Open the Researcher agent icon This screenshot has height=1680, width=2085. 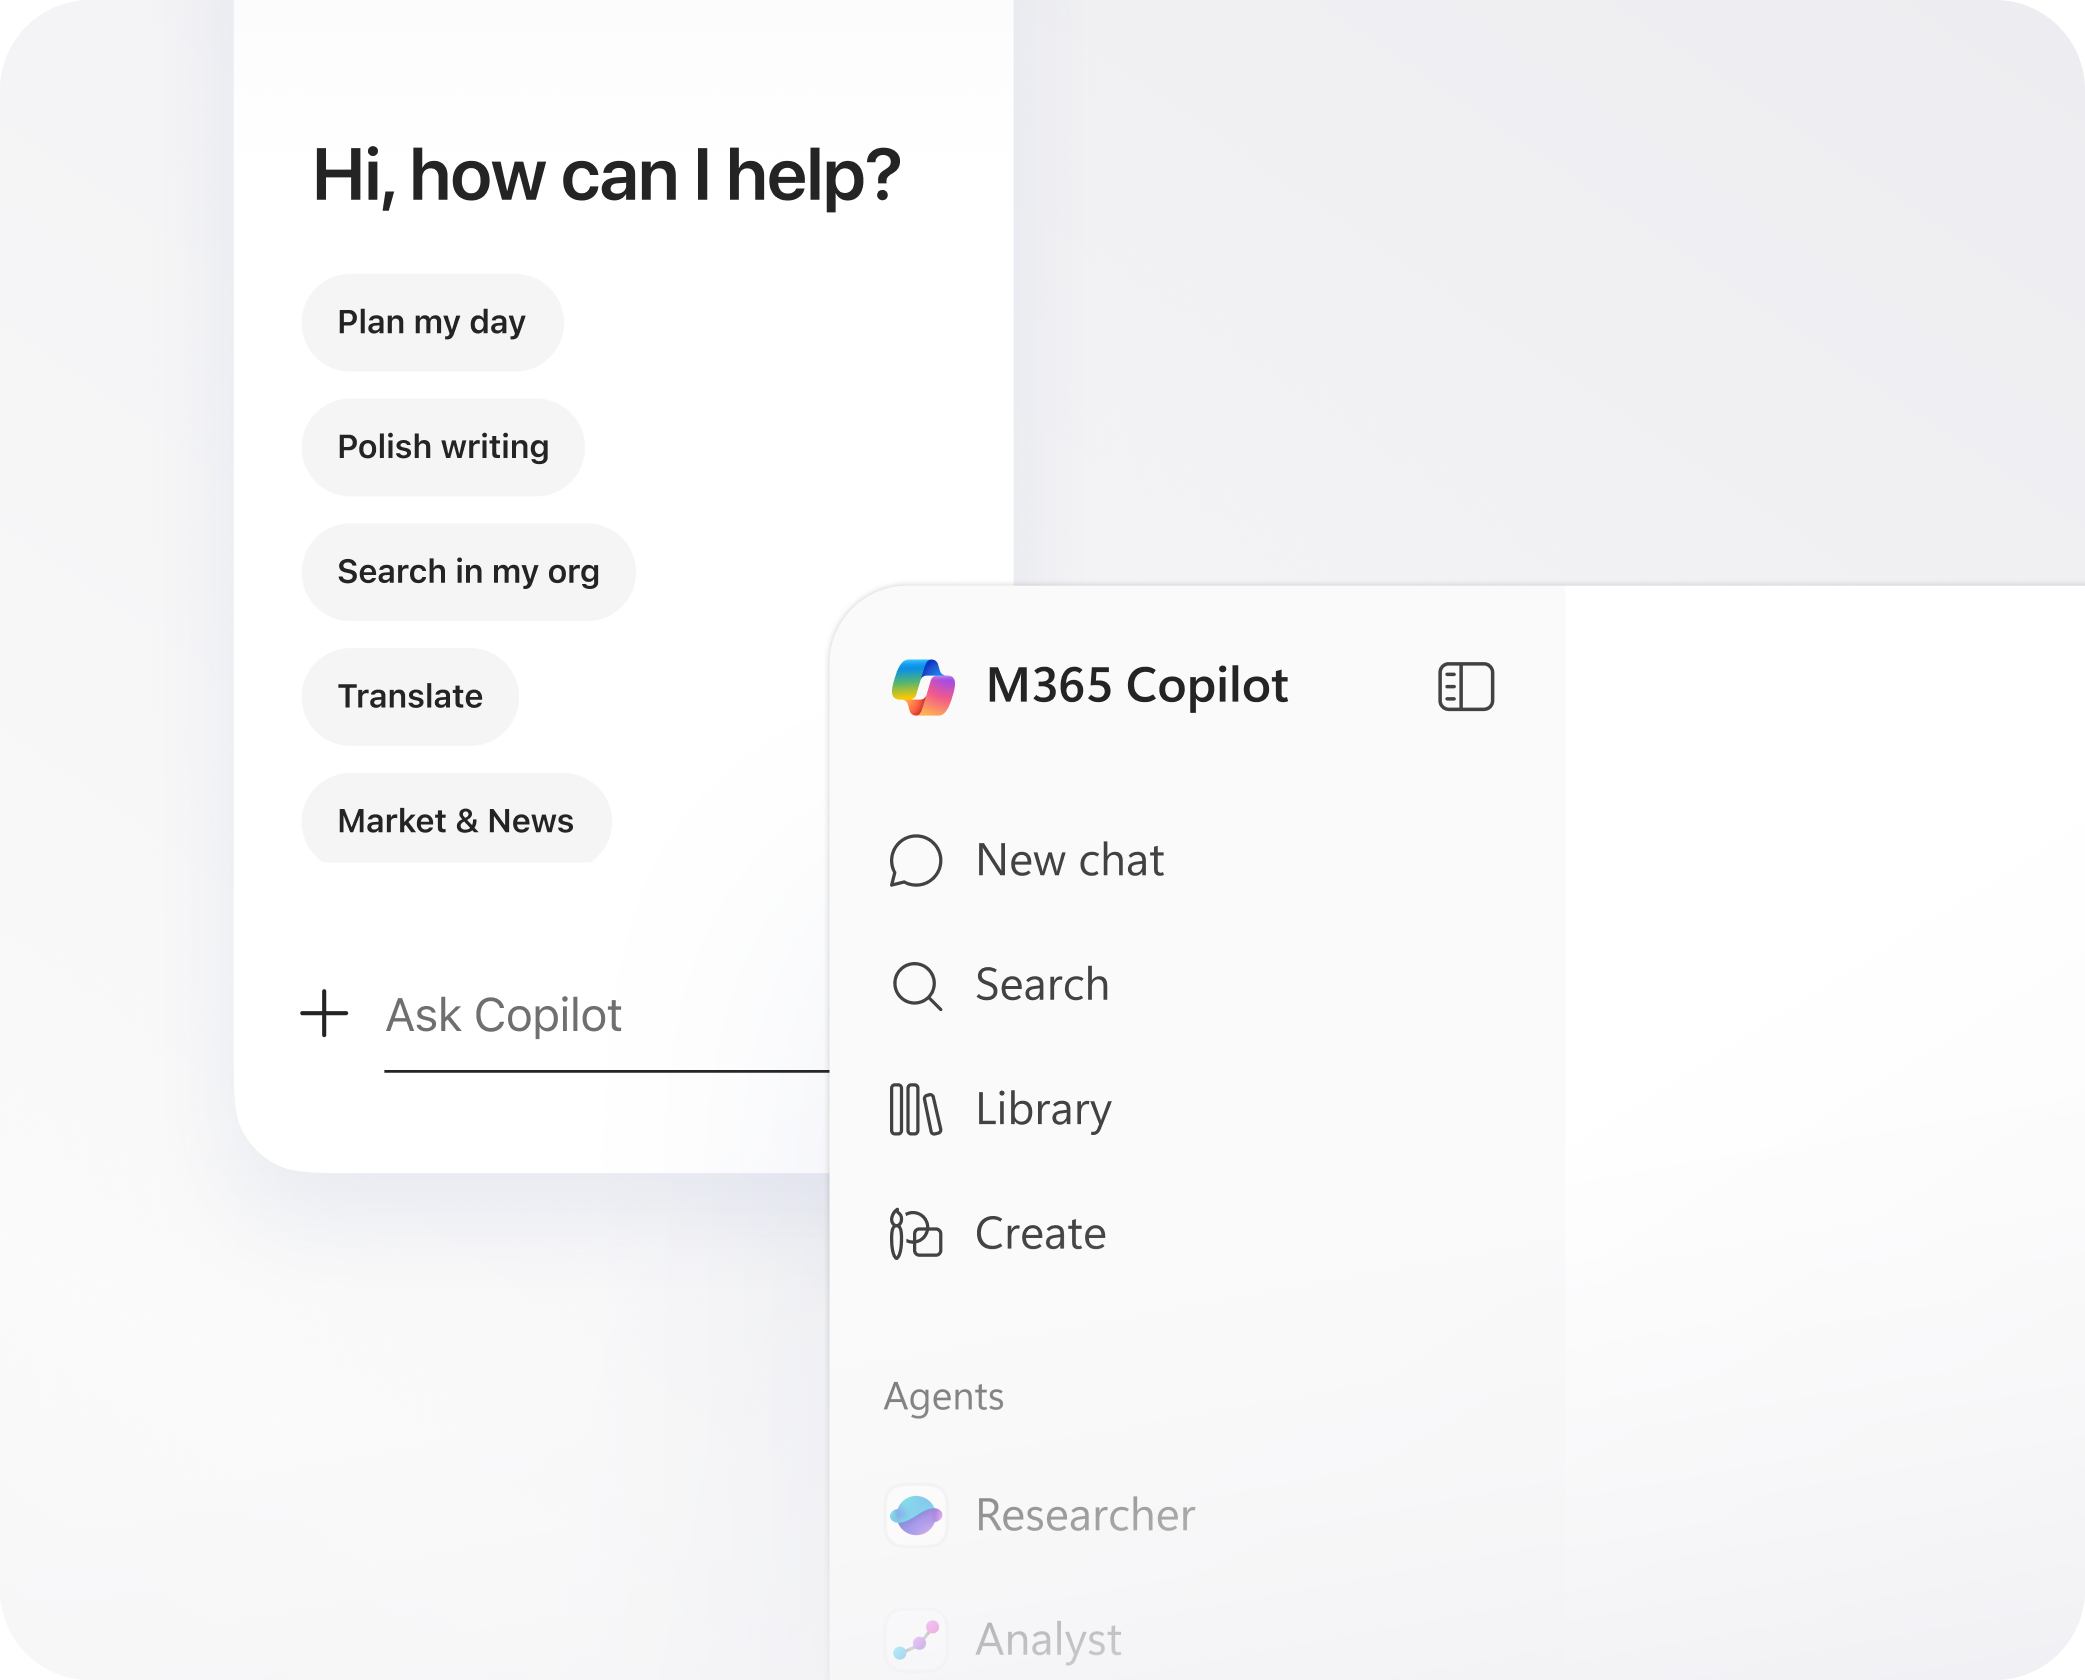click(x=916, y=1515)
